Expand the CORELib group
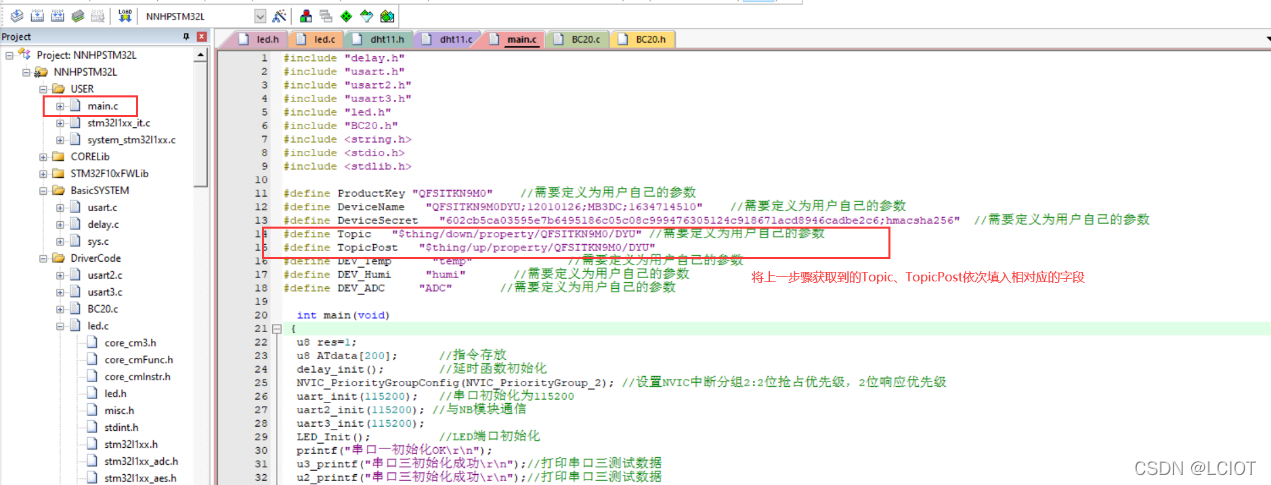Viewport: 1271px width, 485px height. point(44,156)
